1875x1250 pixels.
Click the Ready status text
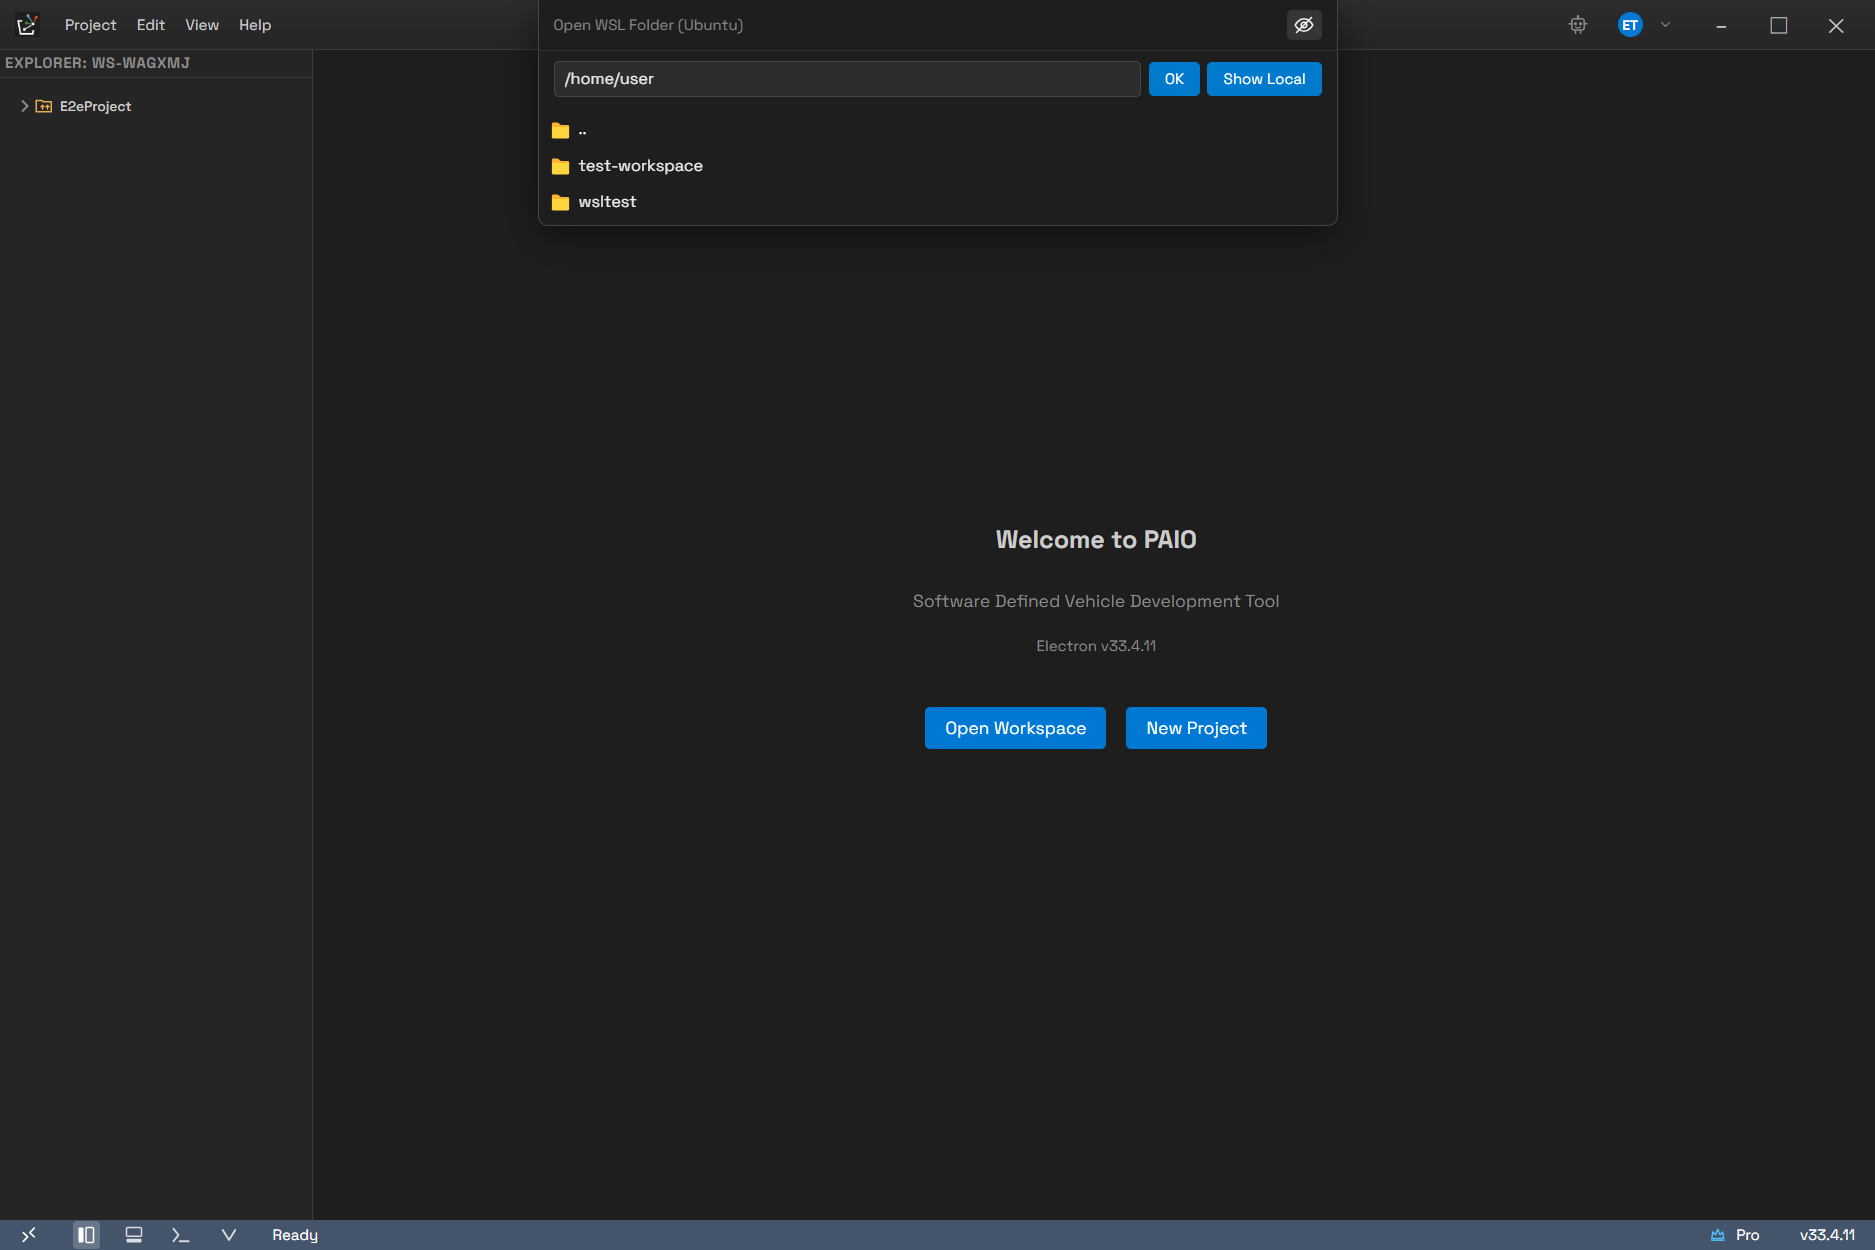click(295, 1235)
